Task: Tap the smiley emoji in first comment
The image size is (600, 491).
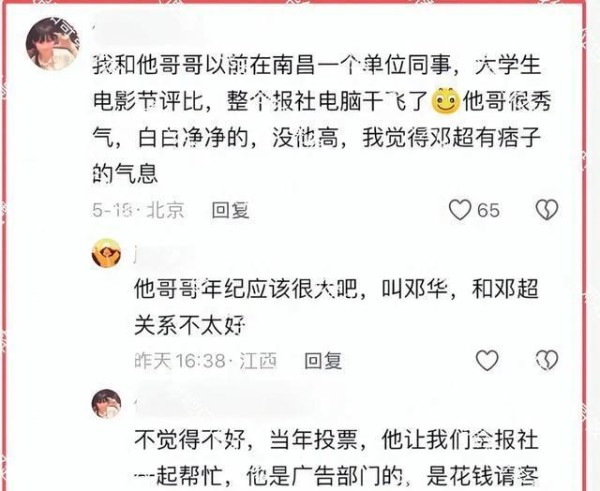Action: (445, 101)
